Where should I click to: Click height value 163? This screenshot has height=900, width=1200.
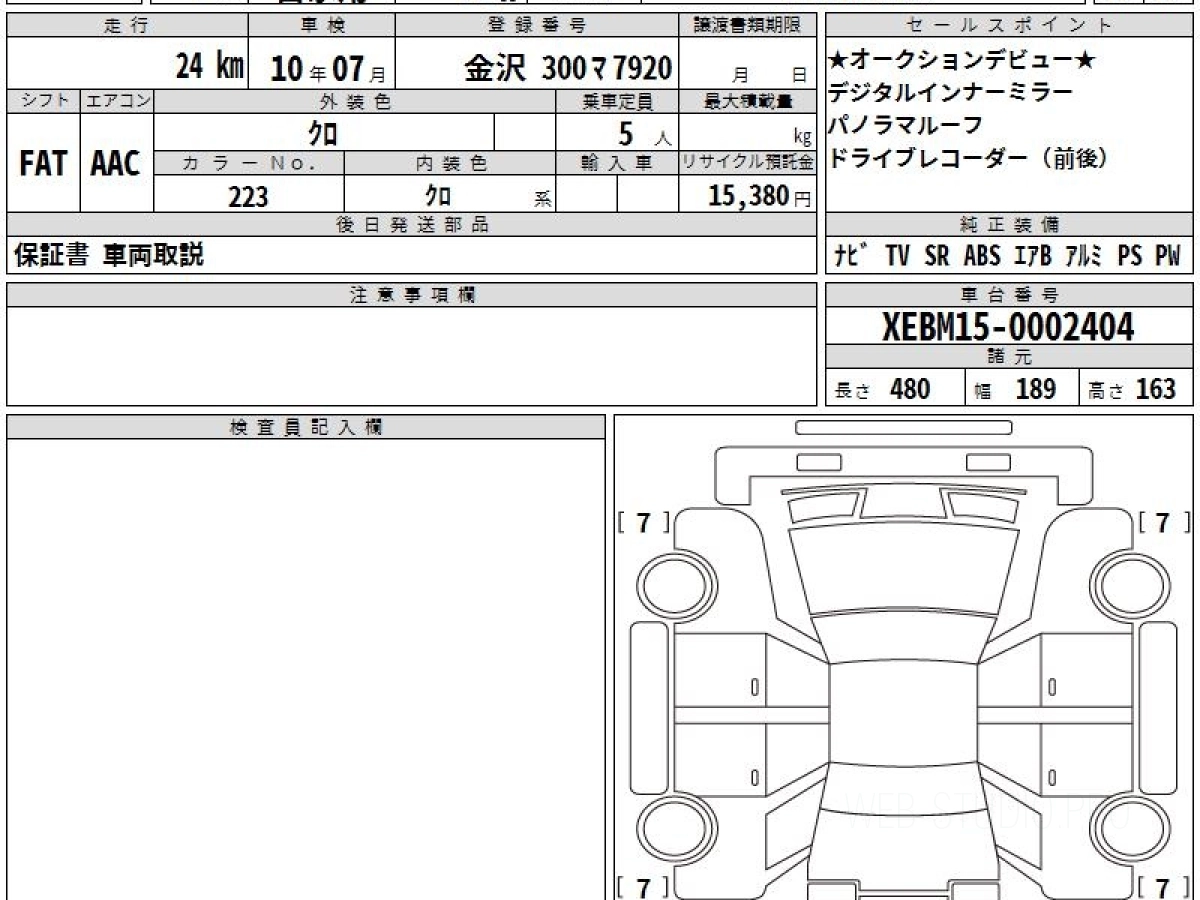tap(1156, 389)
